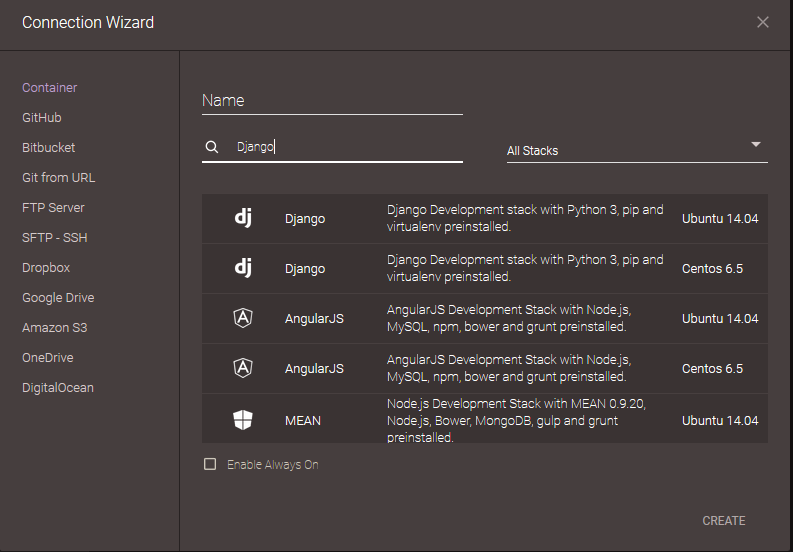This screenshot has width=793, height=552.
Task: Select the GitHub connection type
Action: point(42,118)
